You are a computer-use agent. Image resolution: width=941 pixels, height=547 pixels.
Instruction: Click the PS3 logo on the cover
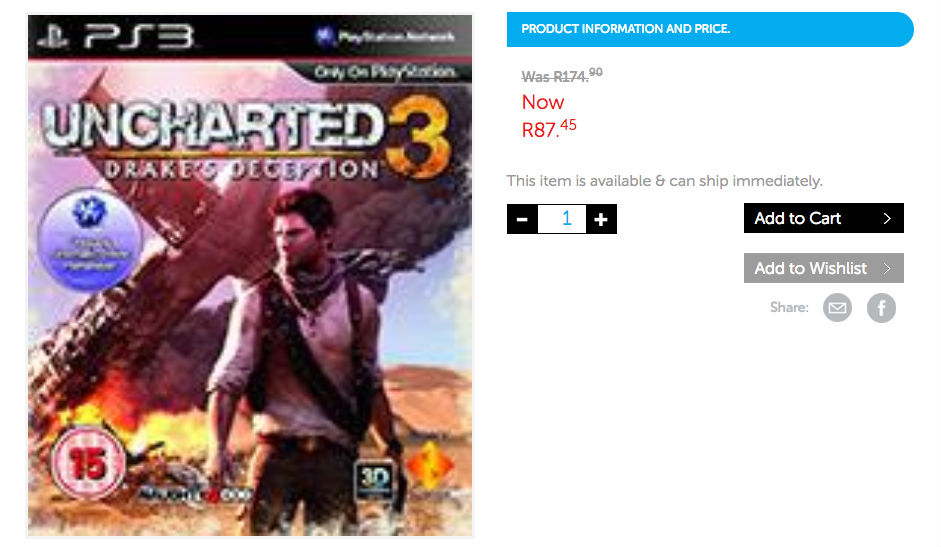click(116, 37)
